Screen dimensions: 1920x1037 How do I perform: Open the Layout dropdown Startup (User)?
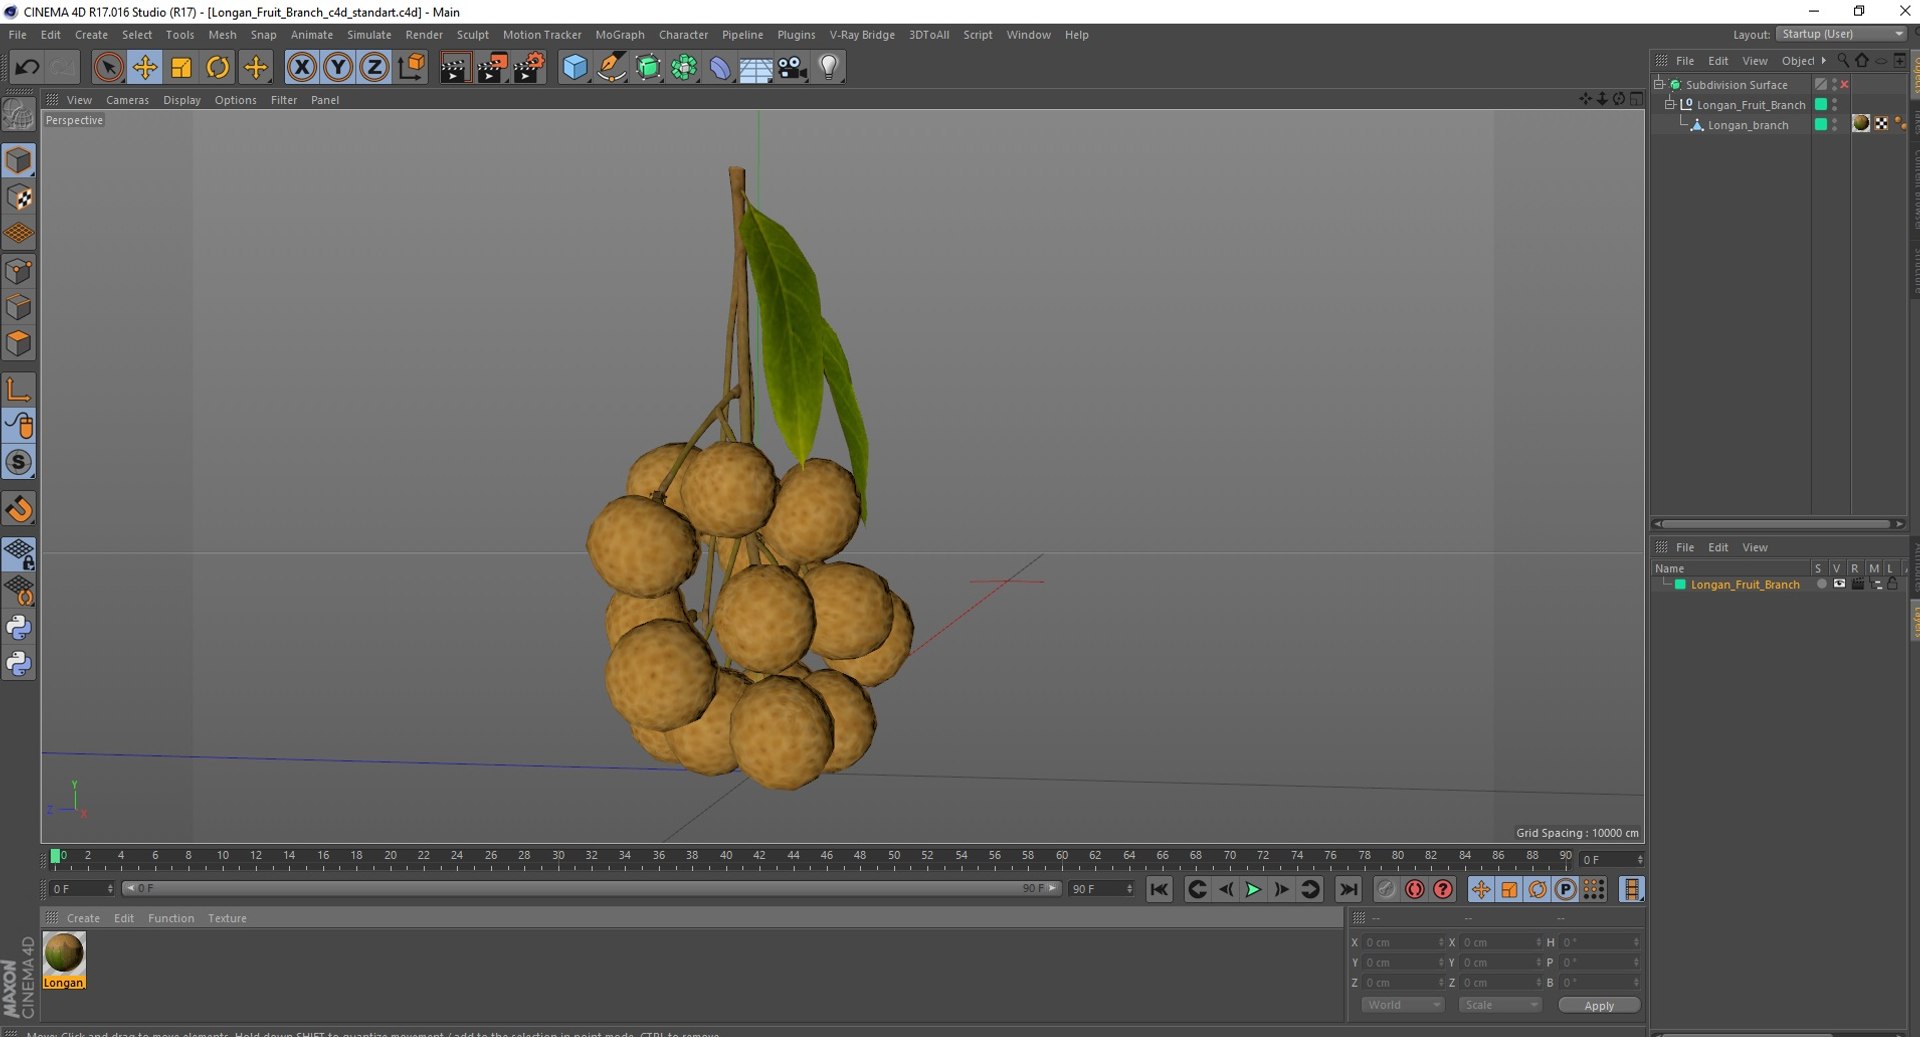pos(1842,34)
